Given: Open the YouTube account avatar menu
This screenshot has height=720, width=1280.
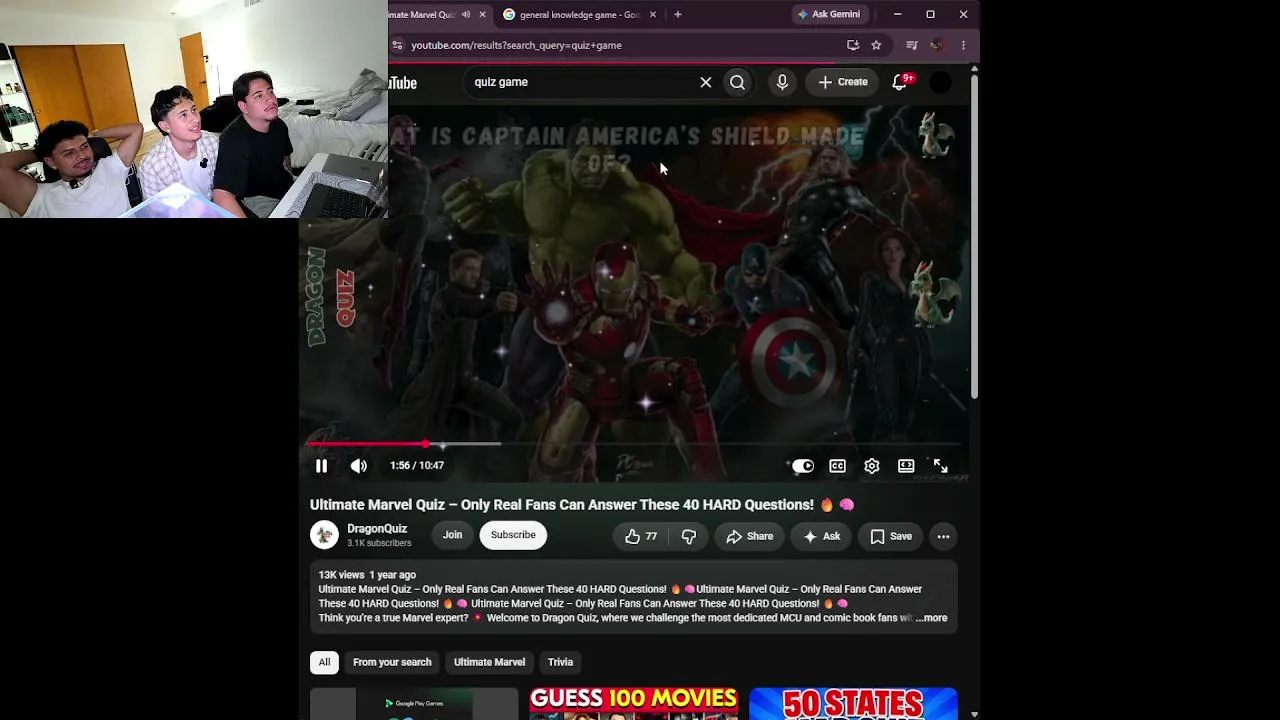Looking at the screenshot, I should (x=941, y=82).
